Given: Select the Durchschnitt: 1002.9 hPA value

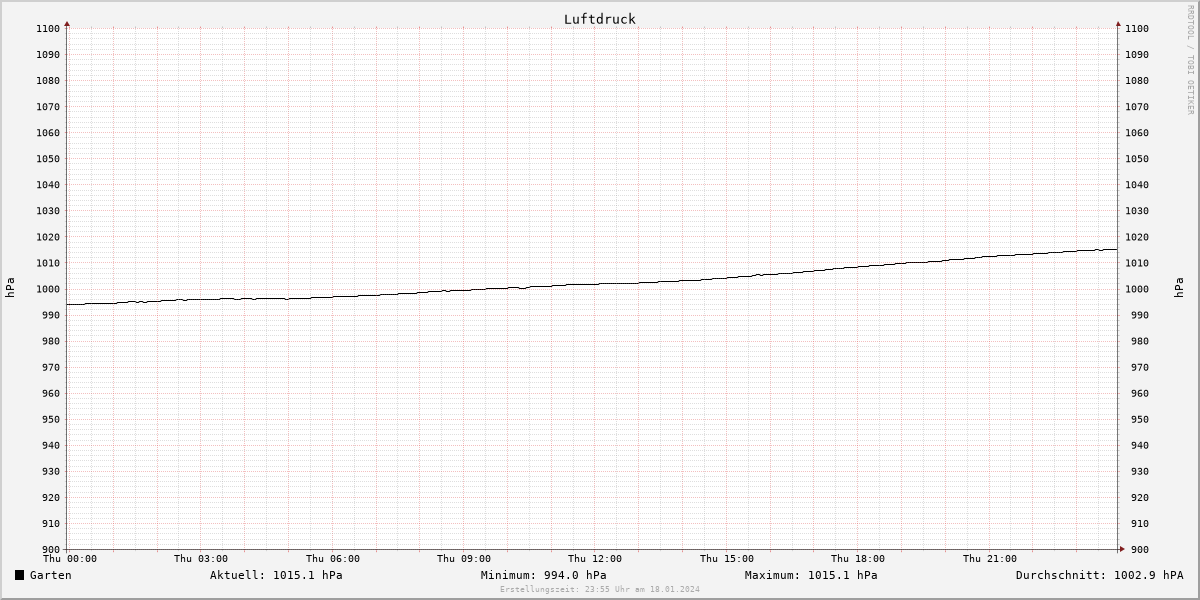Looking at the screenshot, I should pyautogui.click(x=1099, y=575).
